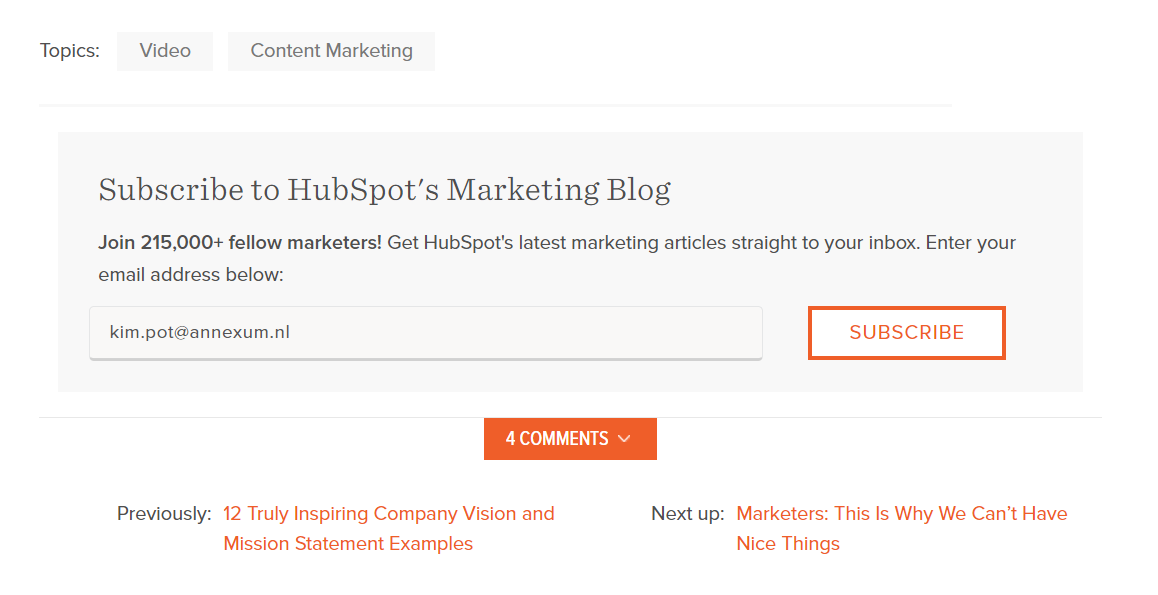Click 'Nice Things' on the next-article link
Viewport: 1158px width, 595px height.
[788, 544]
